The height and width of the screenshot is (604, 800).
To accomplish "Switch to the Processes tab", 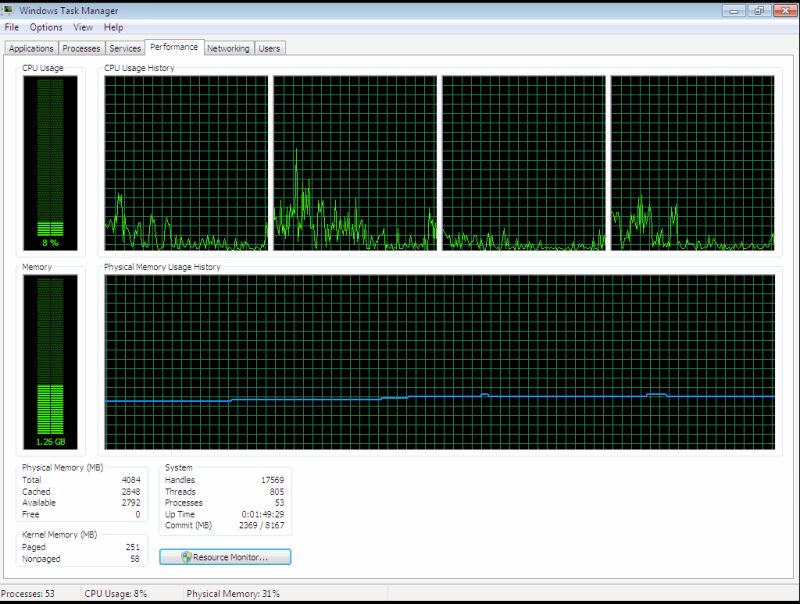I will point(82,47).
